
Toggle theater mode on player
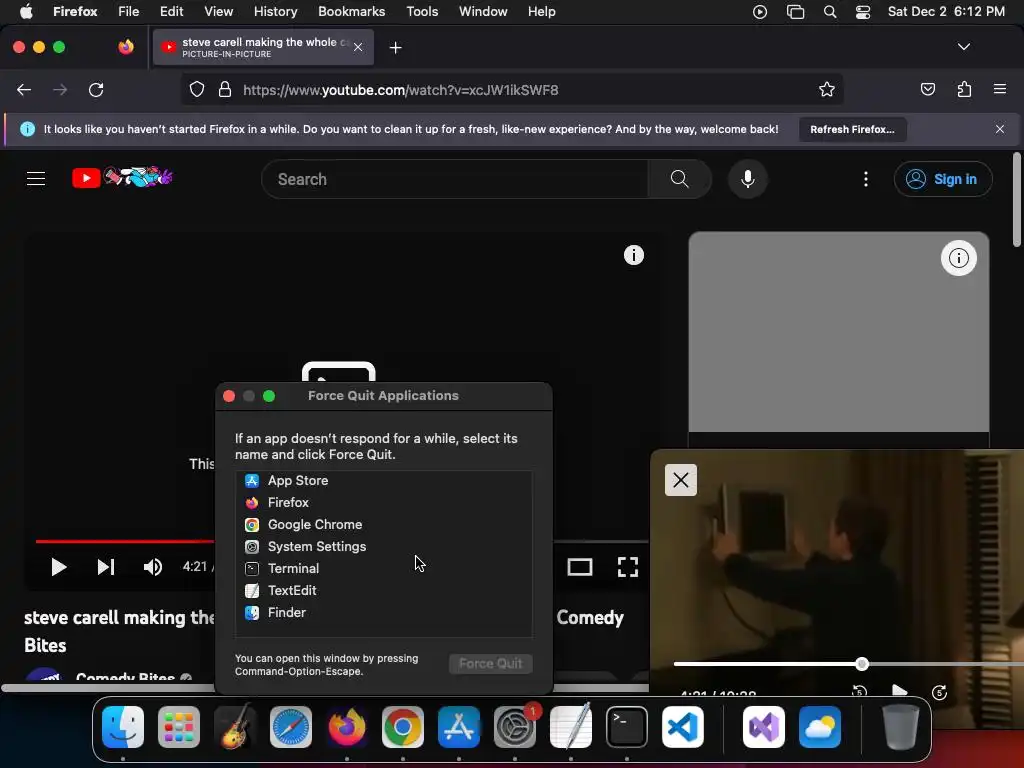580,567
